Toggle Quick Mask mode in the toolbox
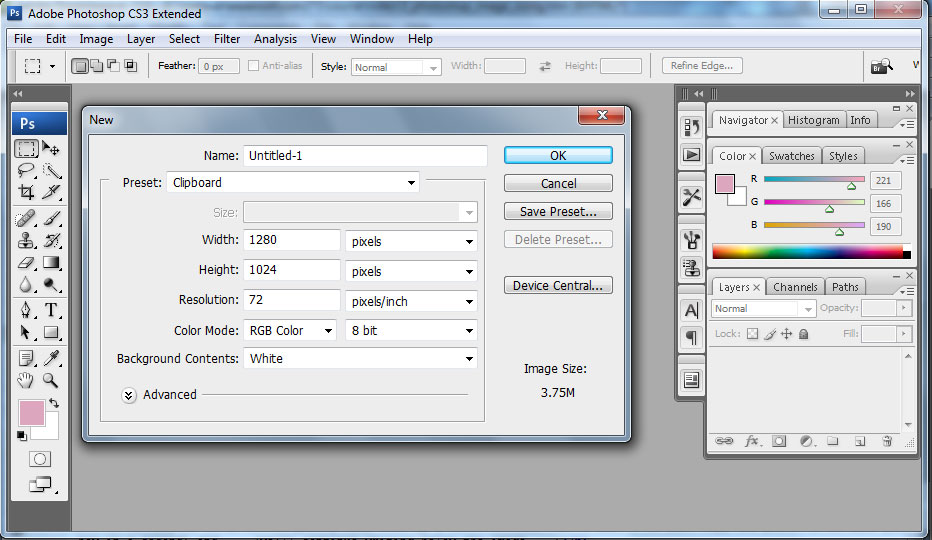This screenshot has height=540, width=932. pos(39,459)
